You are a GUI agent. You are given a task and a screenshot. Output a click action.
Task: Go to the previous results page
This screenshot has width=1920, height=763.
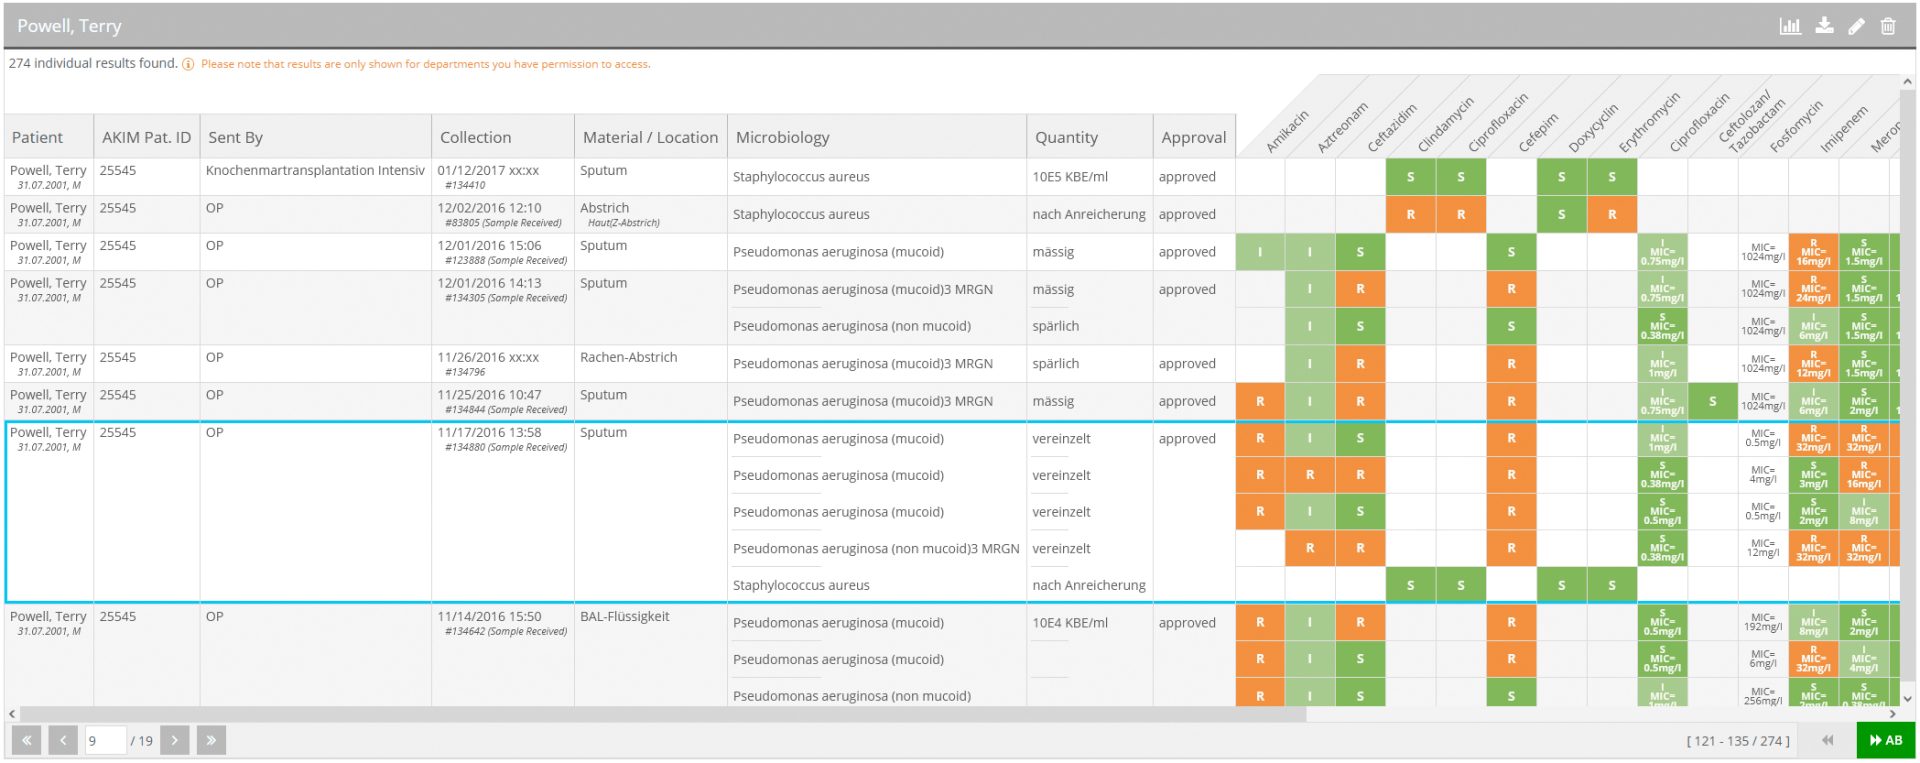(63, 740)
